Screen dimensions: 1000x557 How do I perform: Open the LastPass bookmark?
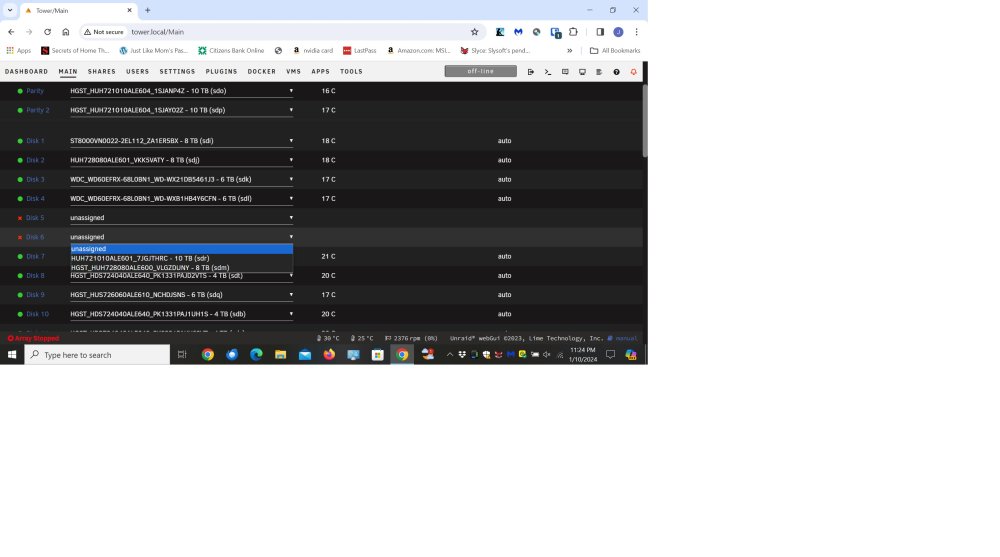tap(360, 50)
